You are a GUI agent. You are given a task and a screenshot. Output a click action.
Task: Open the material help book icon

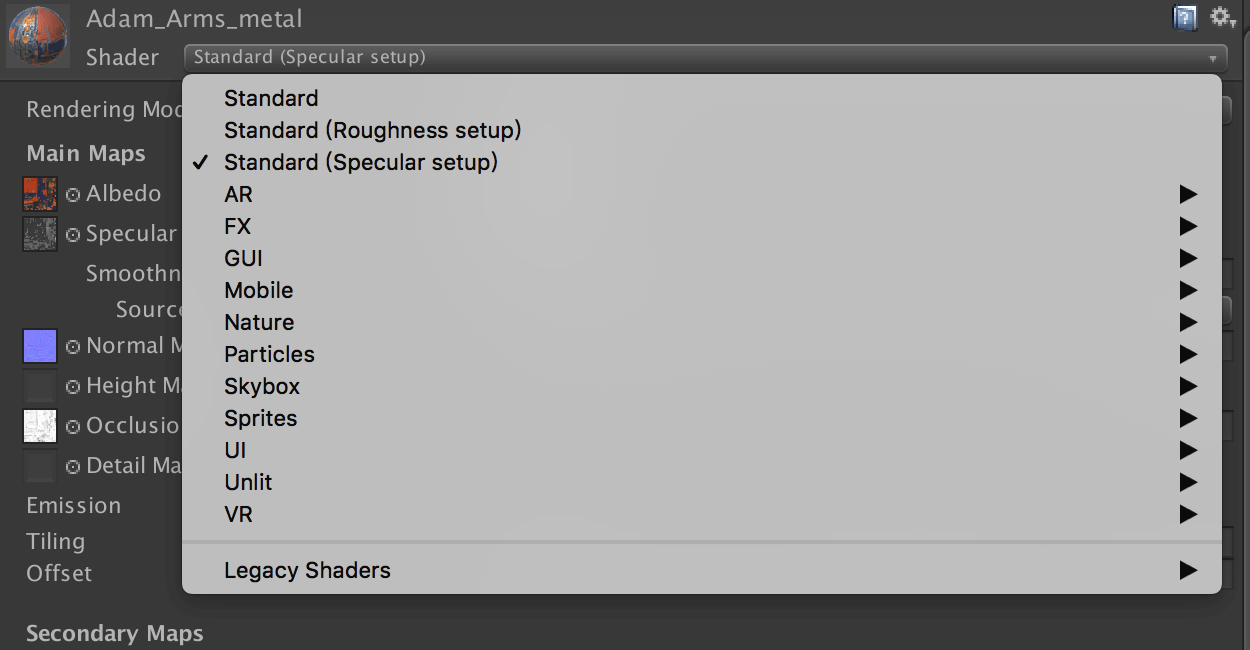1185,17
